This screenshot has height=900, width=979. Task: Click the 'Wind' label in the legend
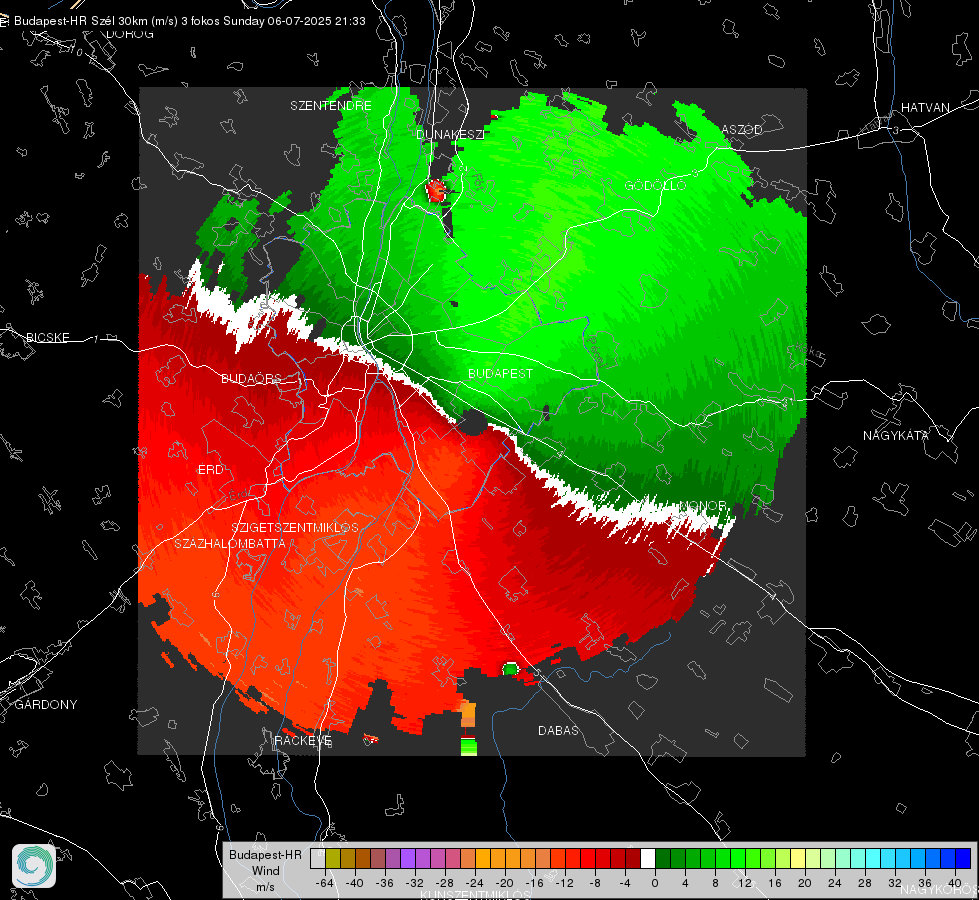click(265, 870)
